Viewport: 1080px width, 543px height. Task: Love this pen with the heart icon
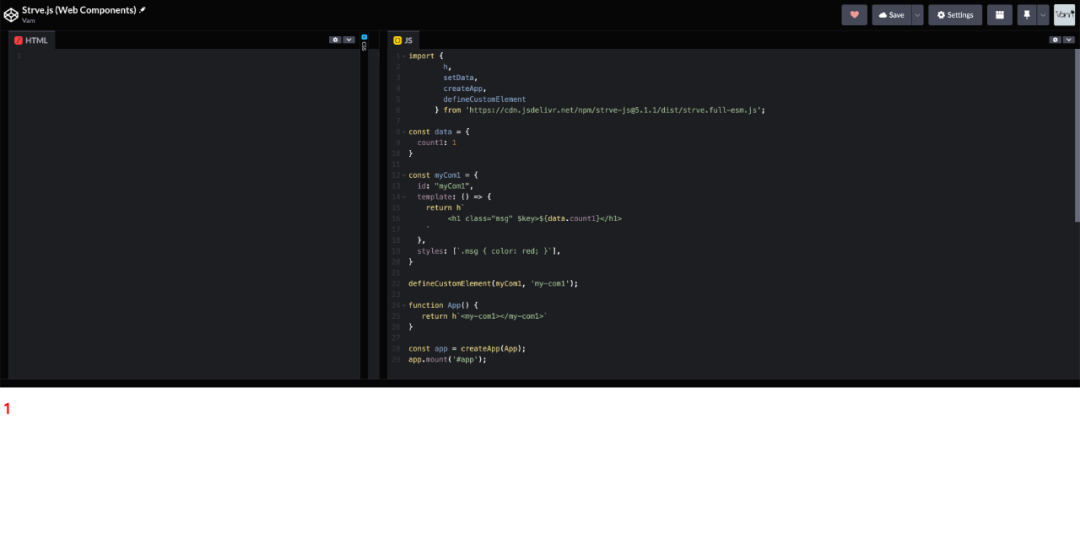(x=854, y=15)
